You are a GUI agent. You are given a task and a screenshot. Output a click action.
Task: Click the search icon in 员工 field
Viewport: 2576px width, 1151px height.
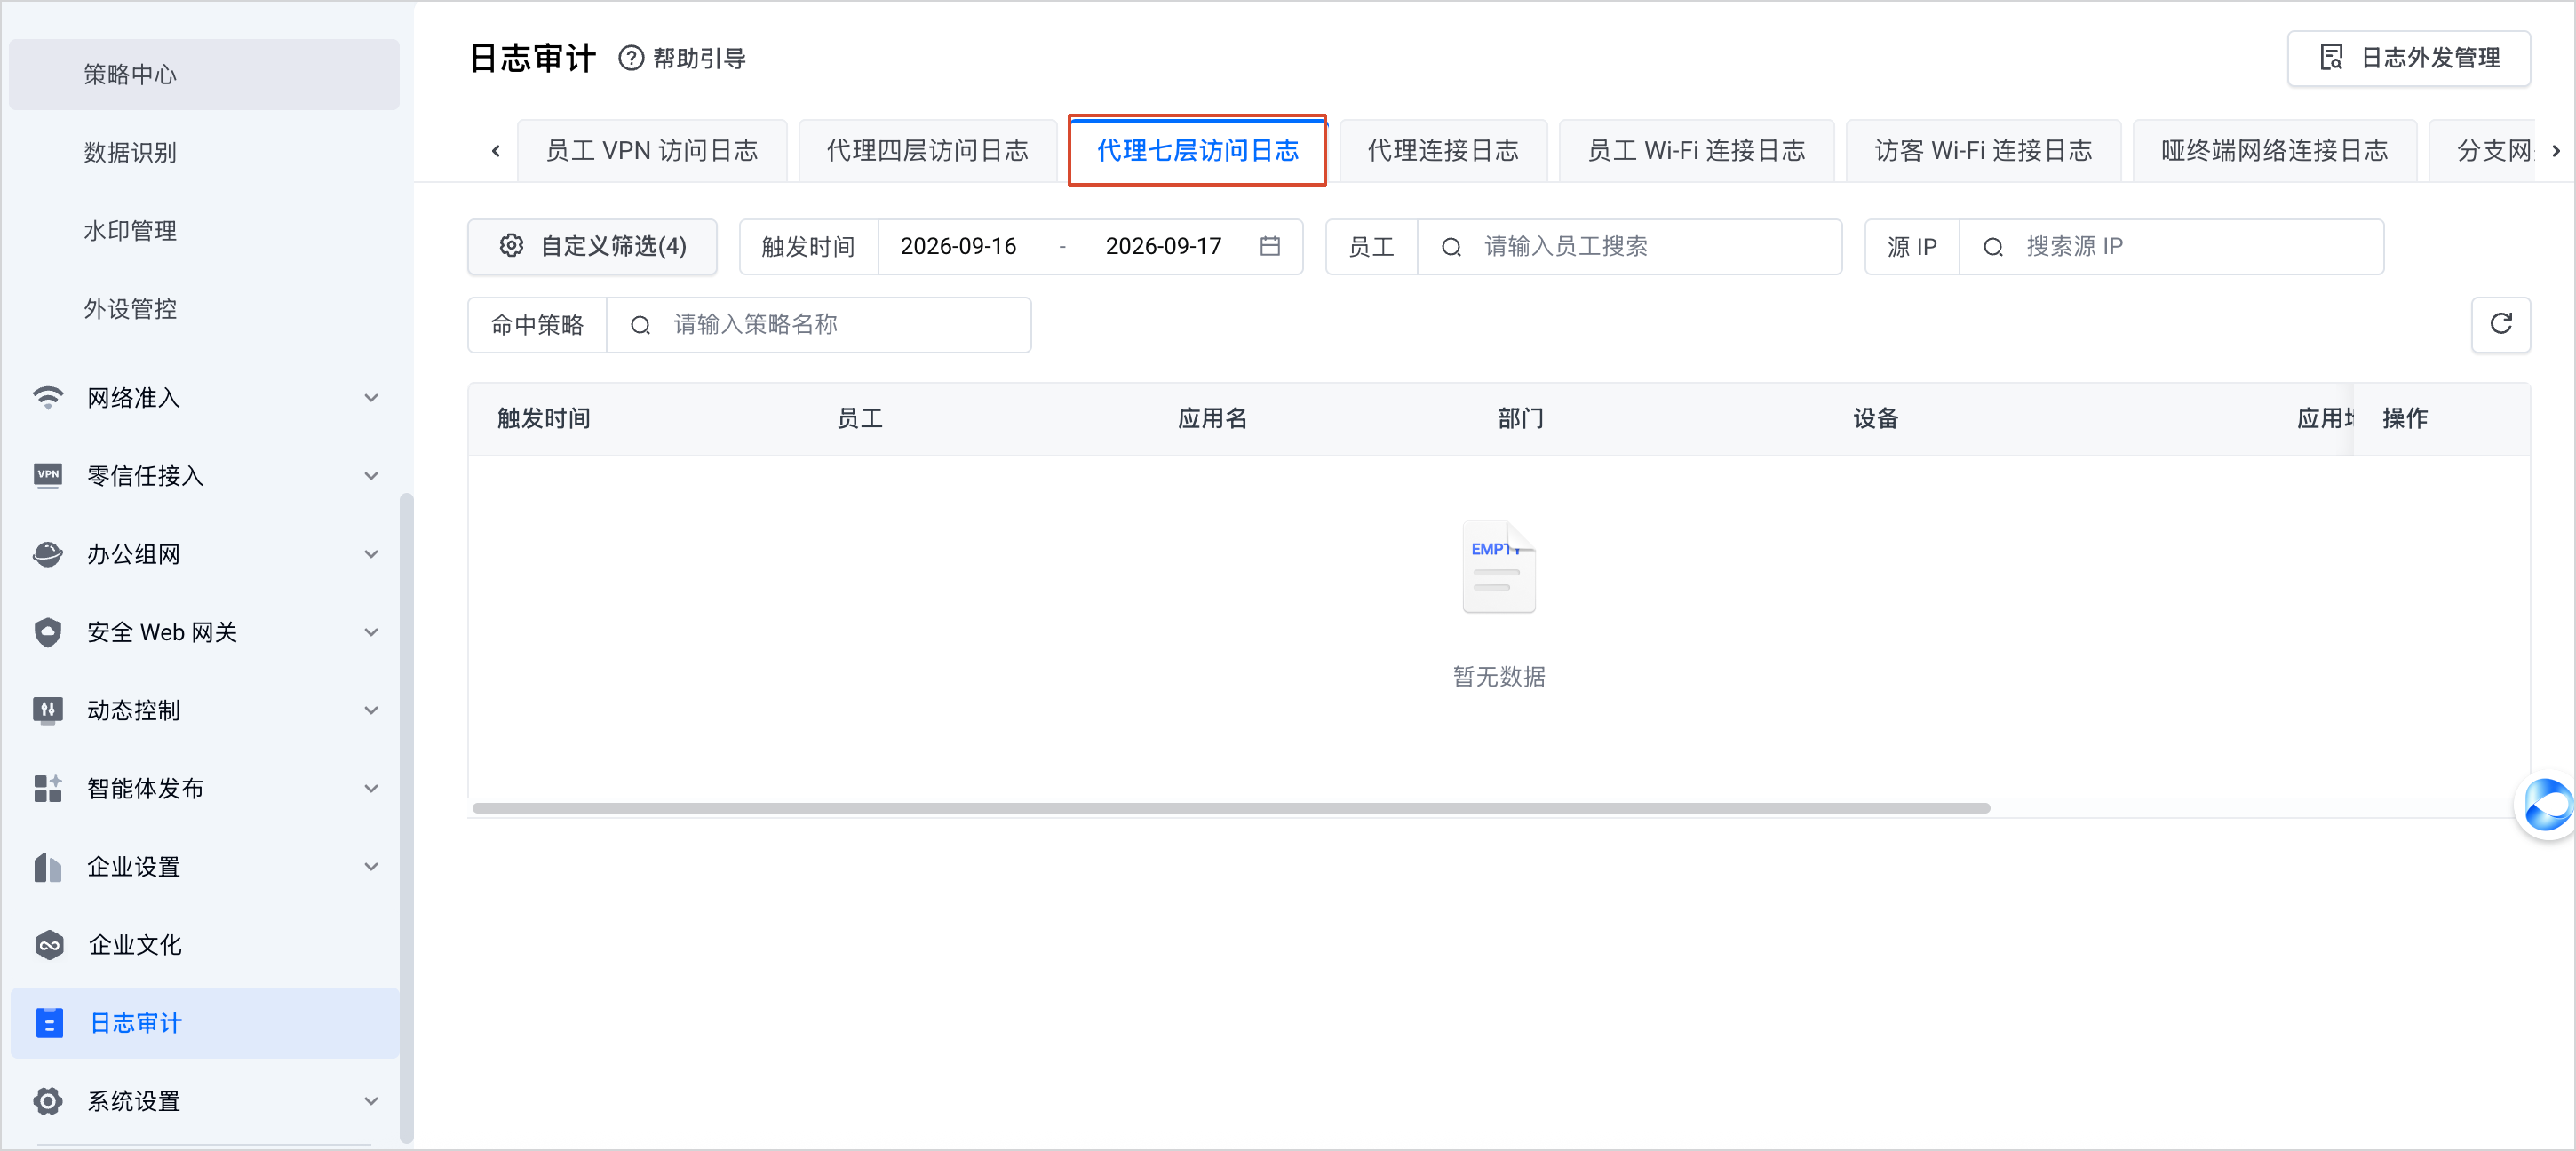click(1451, 247)
